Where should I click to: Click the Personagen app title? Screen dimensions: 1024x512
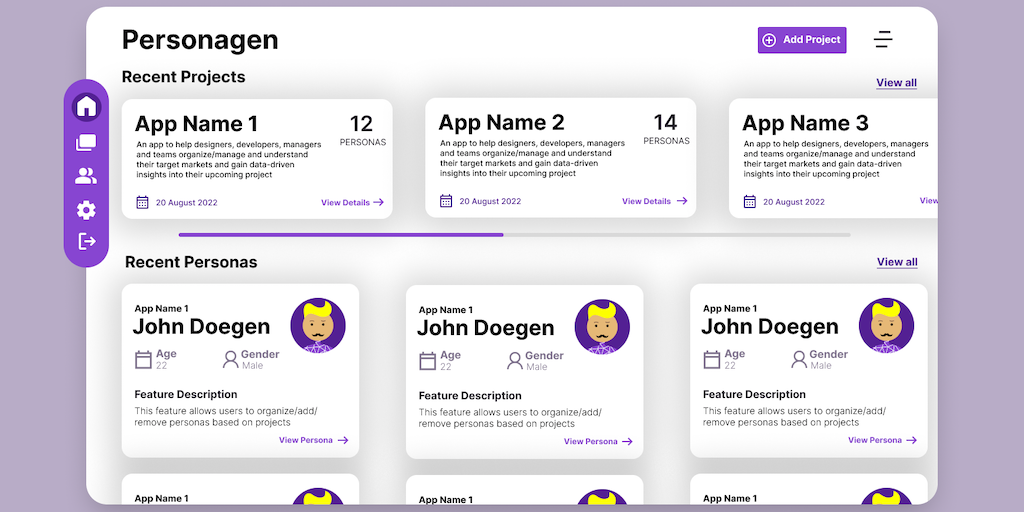[x=200, y=40]
